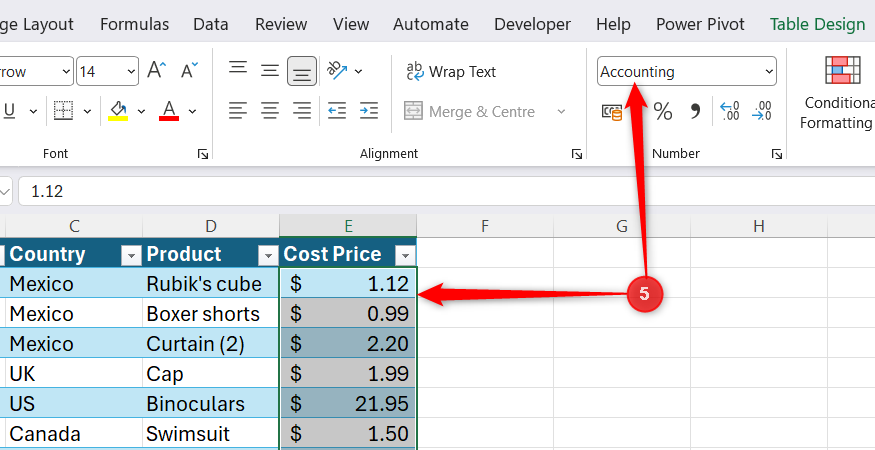The width and height of the screenshot is (875, 450).
Task: Switch to the View tab
Action: point(351,25)
